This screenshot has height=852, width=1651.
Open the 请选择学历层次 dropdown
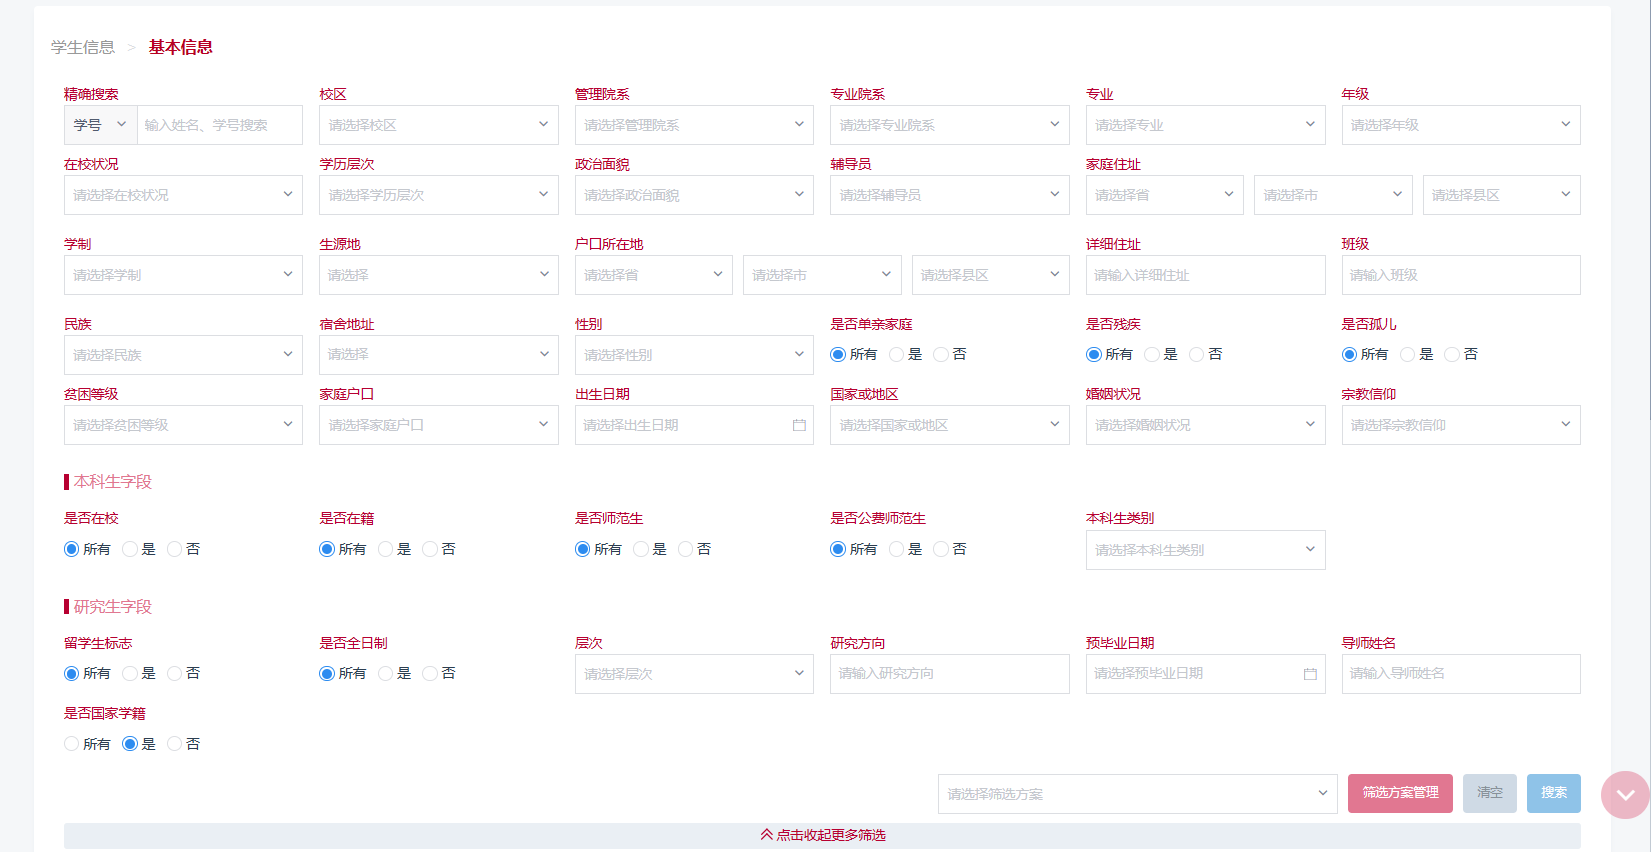pos(439,195)
